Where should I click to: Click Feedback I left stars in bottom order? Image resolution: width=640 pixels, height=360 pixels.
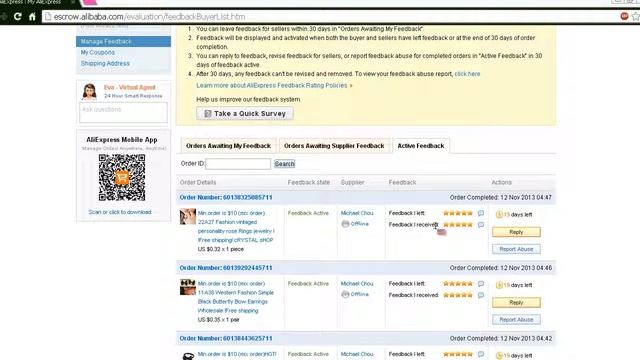pyautogui.click(x=458, y=354)
